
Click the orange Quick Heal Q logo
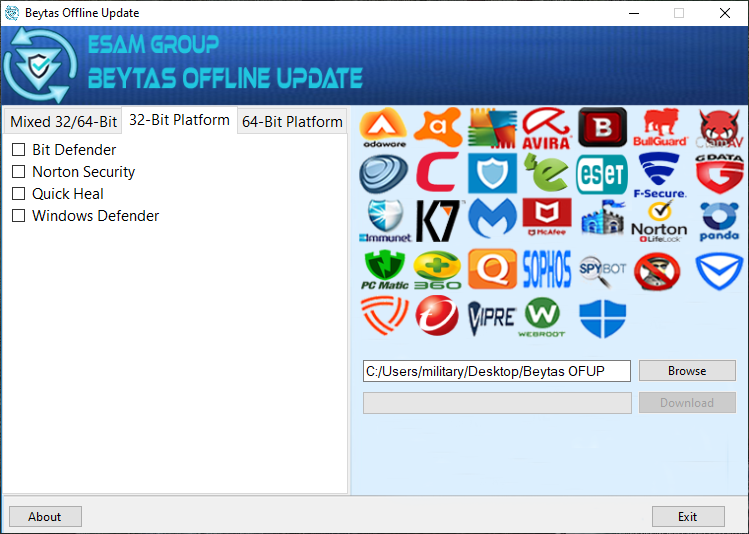[492, 269]
